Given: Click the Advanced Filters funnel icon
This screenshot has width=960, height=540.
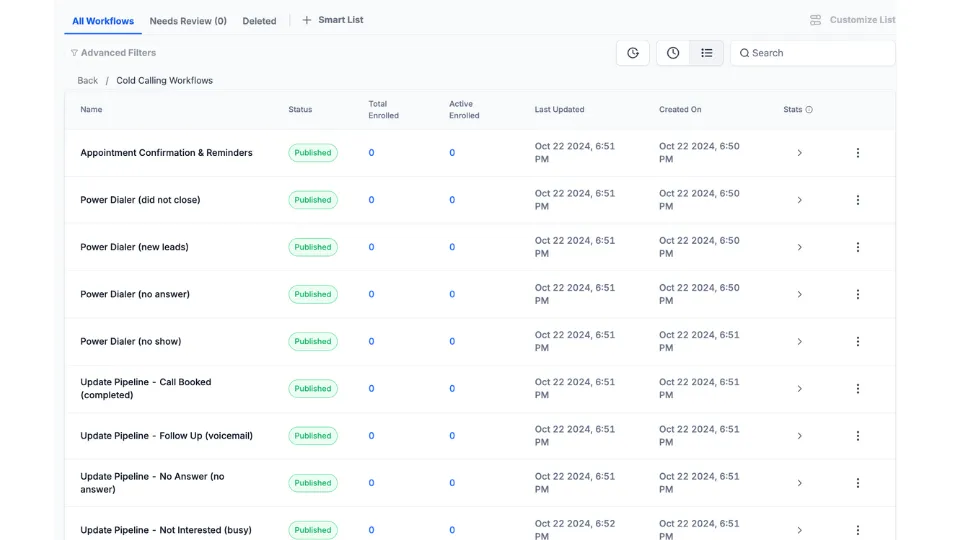Looking at the screenshot, I should [74, 53].
